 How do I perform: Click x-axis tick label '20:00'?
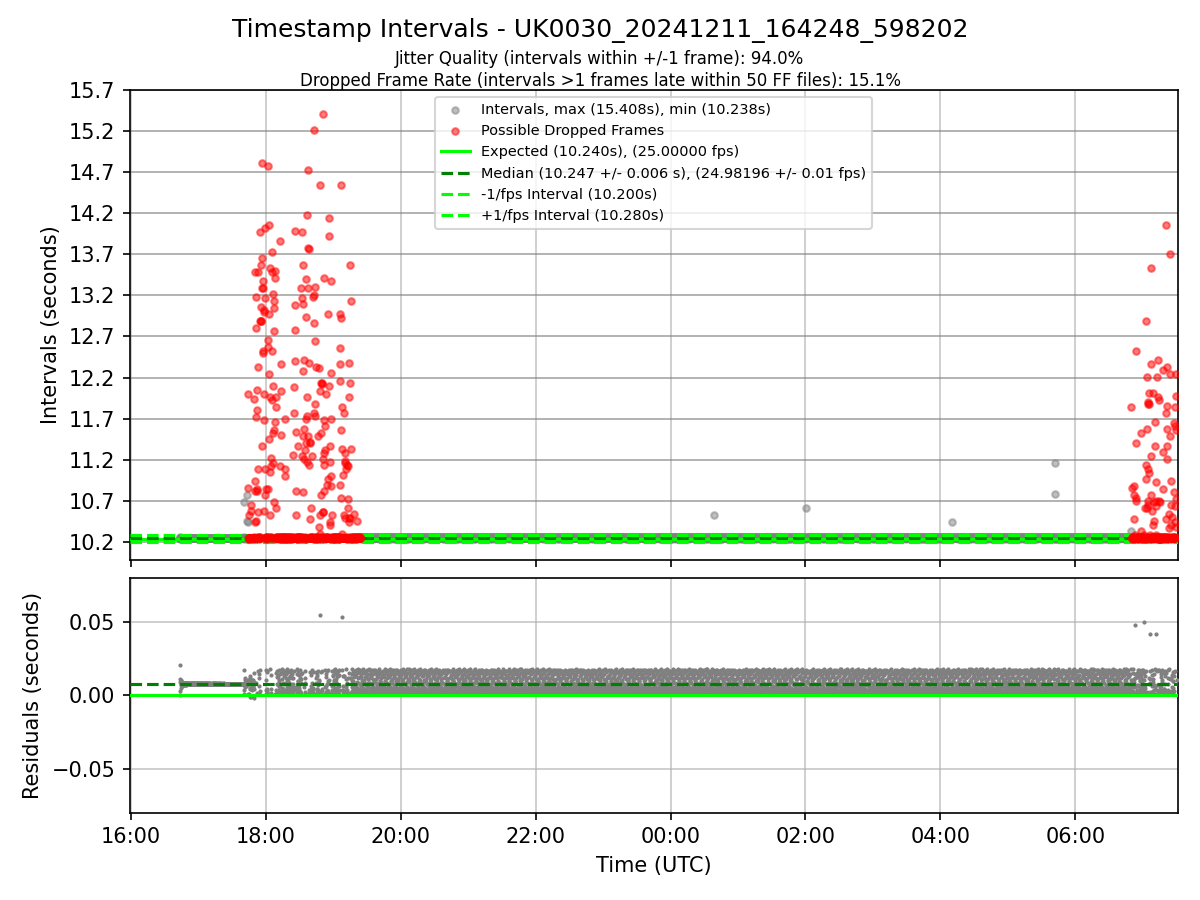click(x=401, y=834)
